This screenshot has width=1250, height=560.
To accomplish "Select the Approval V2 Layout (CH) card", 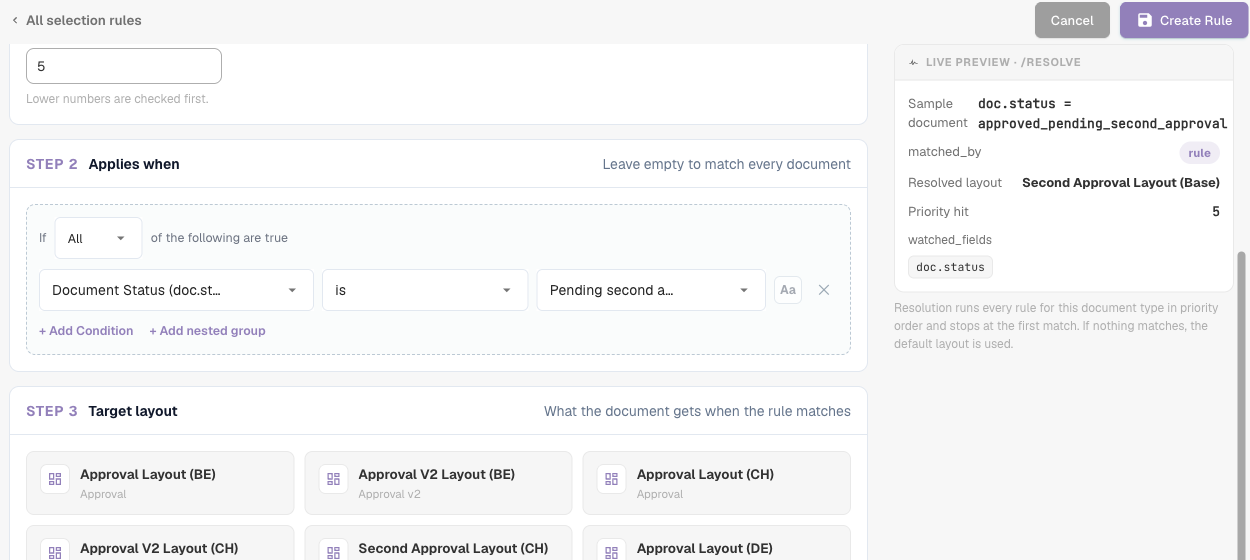I will tap(160, 543).
